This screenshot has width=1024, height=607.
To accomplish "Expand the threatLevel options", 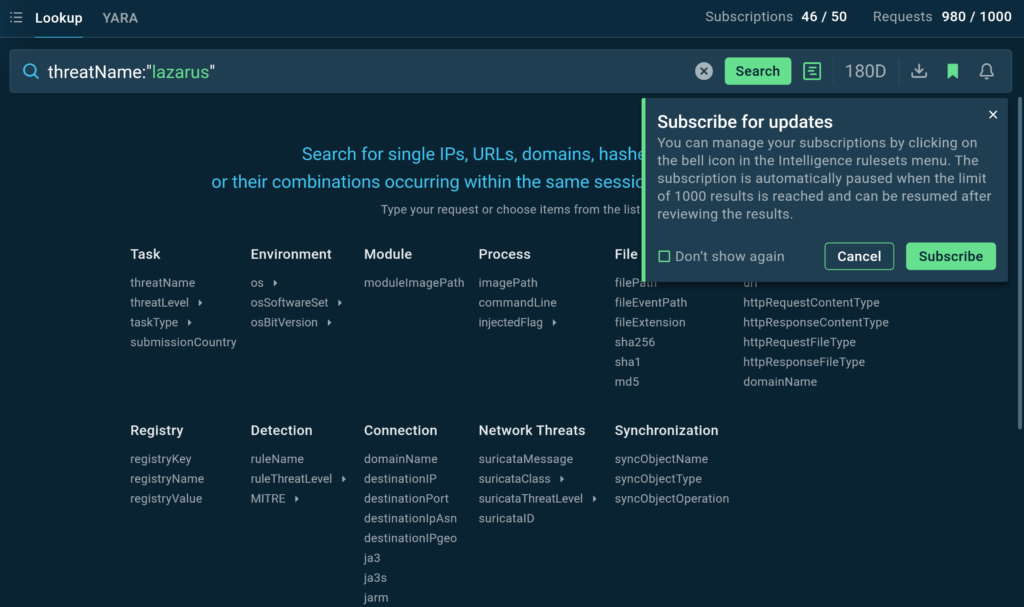I will click(x=200, y=303).
